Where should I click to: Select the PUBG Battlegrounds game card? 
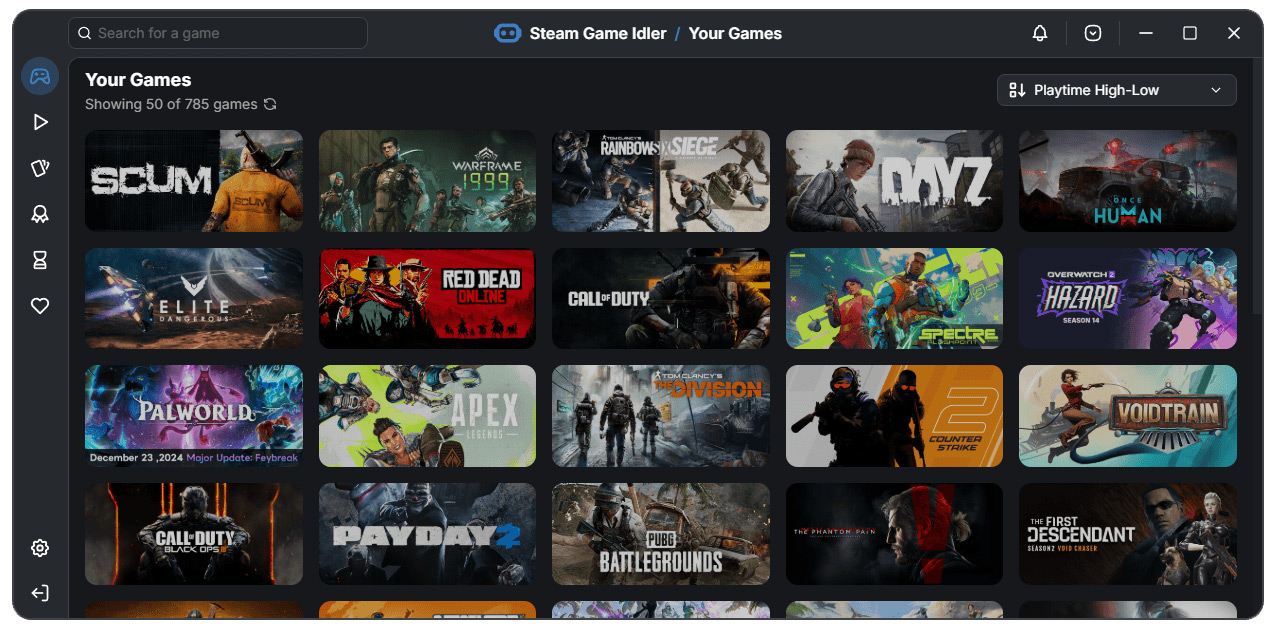coord(661,534)
